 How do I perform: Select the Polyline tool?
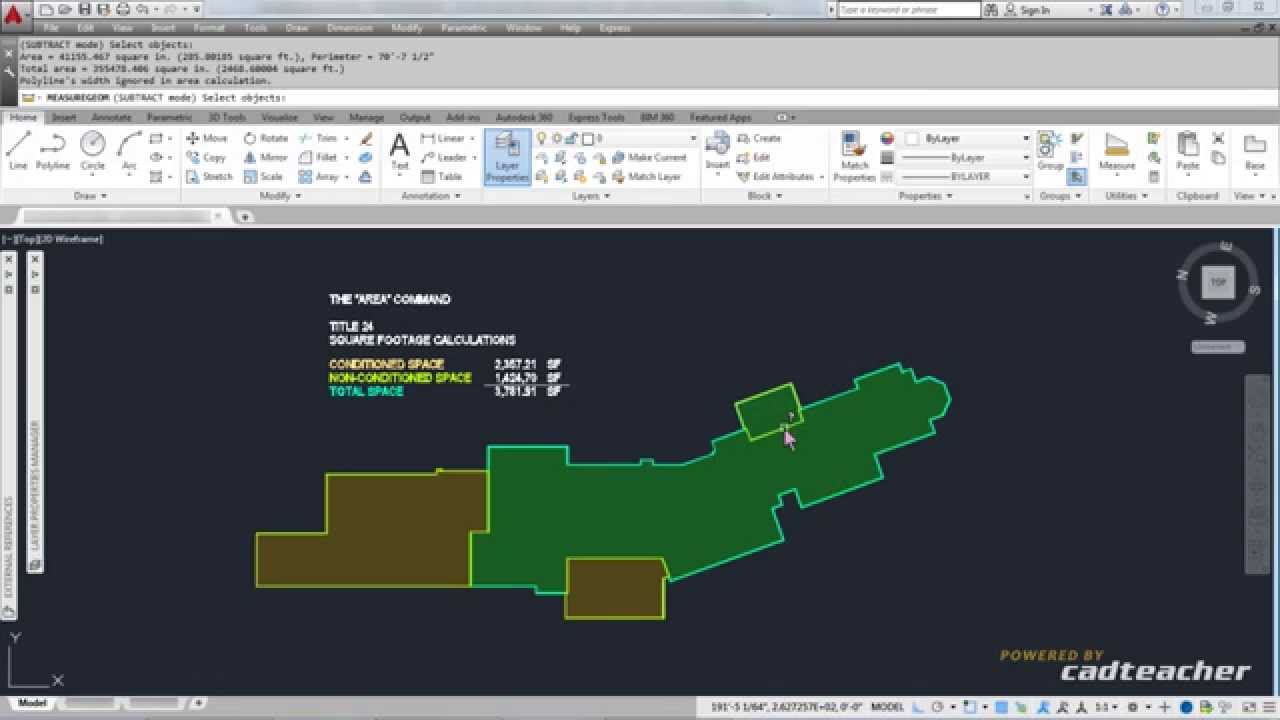tap(52, 150)
